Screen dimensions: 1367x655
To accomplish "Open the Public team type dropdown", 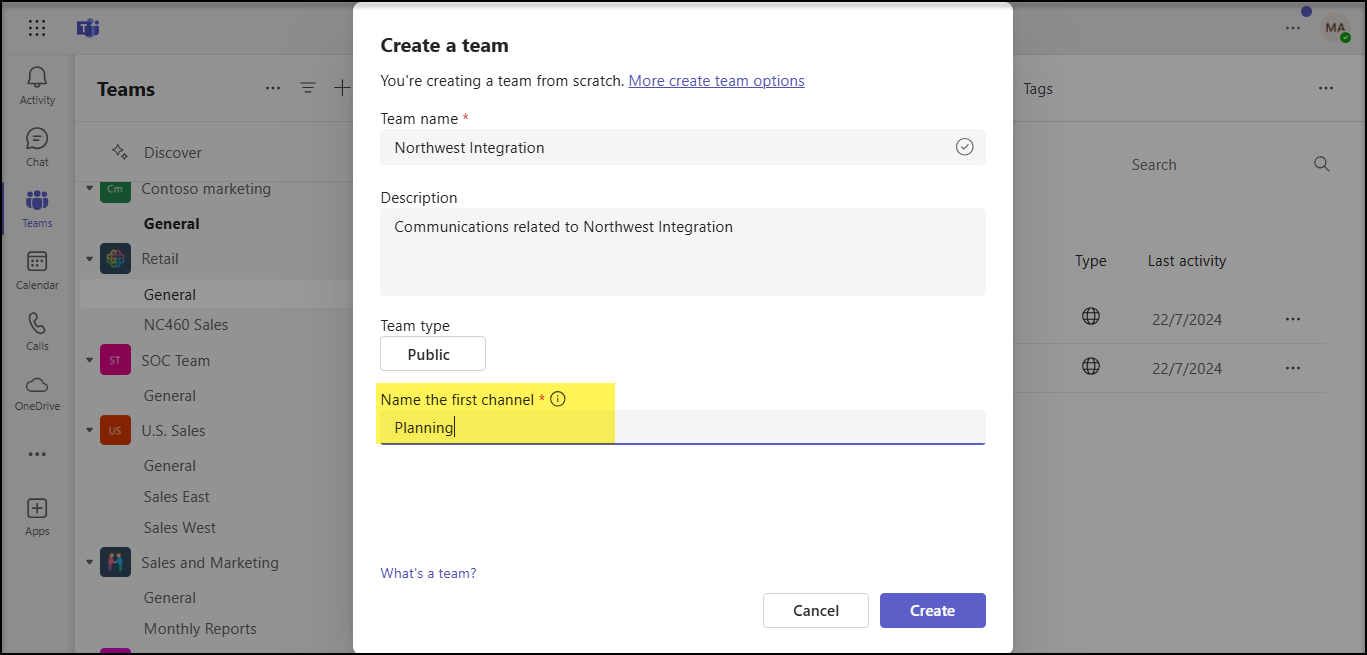I will click(432, 354).
